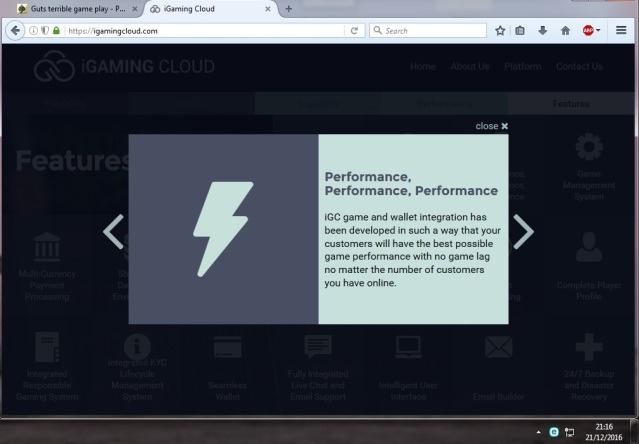Bookmark this page with the star icon

point(500,31)
